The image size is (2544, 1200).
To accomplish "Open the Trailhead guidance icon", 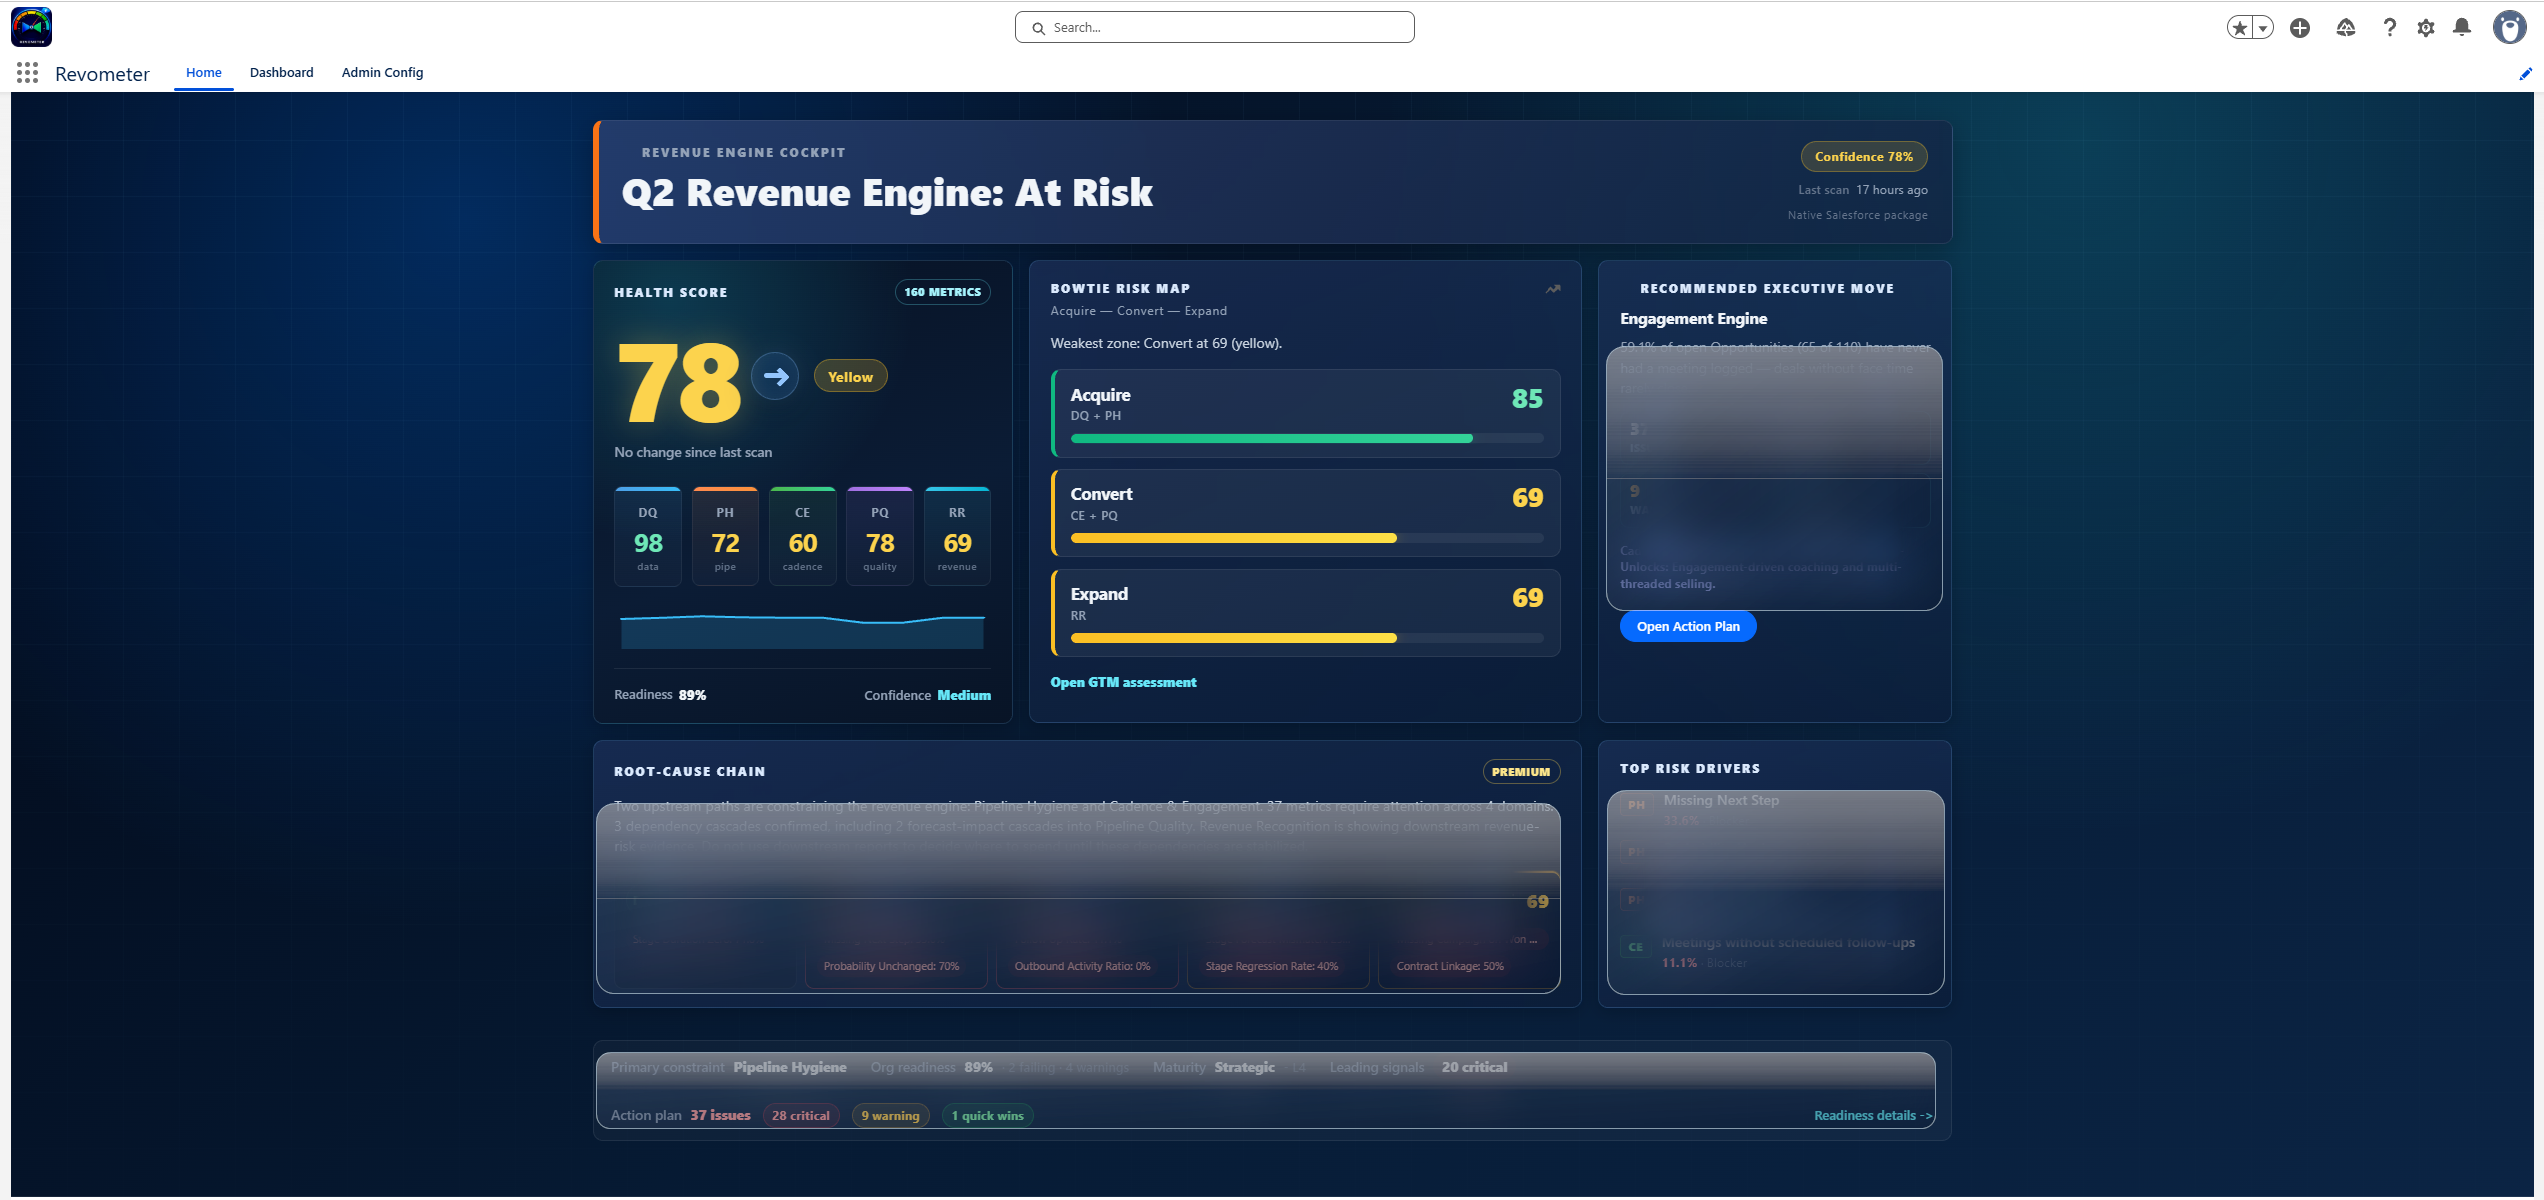I will [2346, 28].
